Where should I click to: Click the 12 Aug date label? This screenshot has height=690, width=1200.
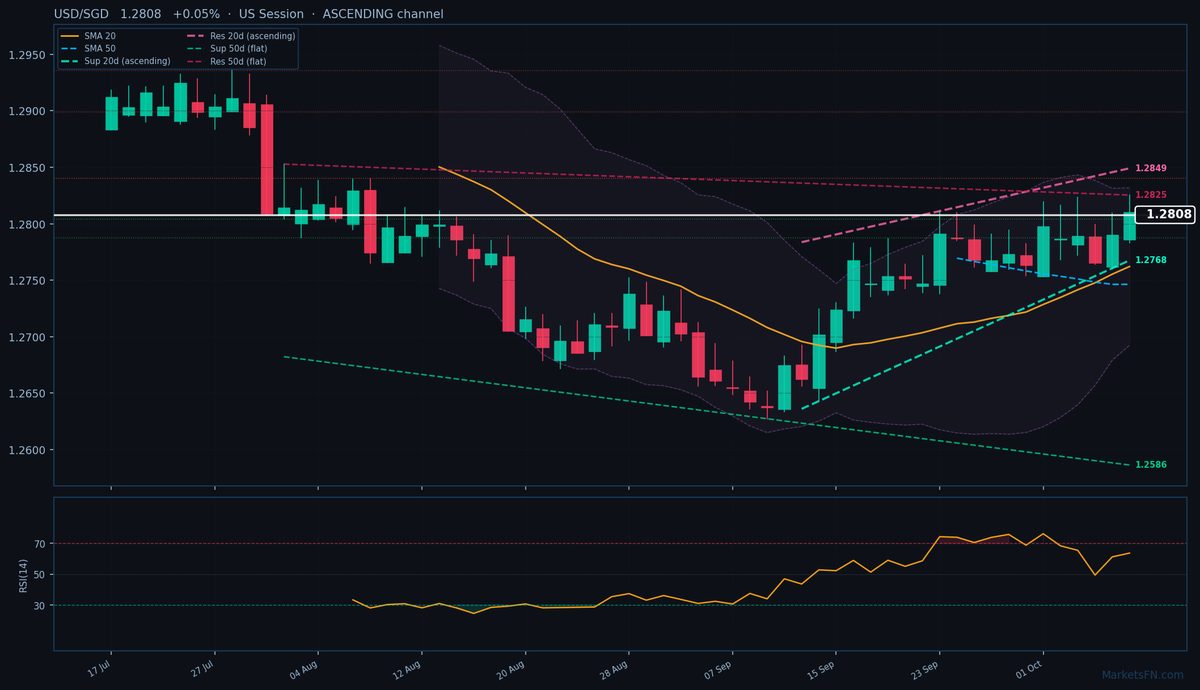(408, 668)
